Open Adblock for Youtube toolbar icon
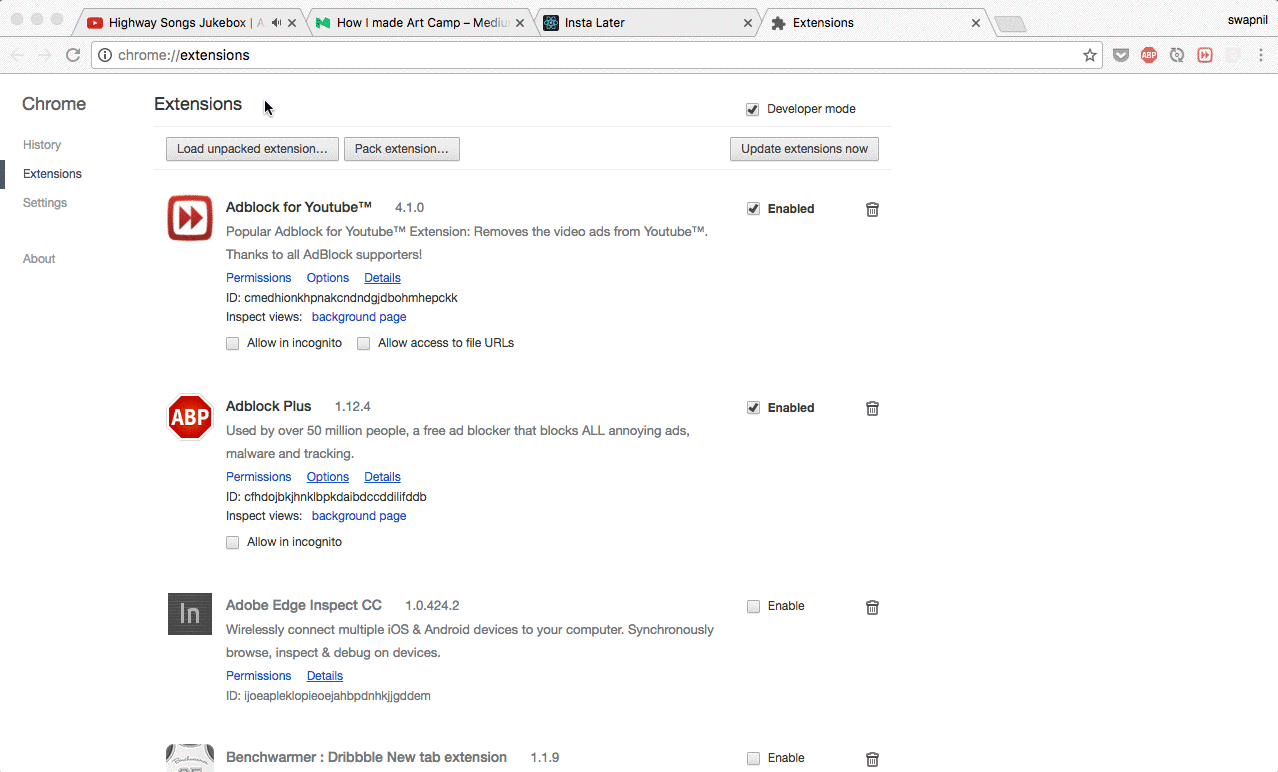 1205,55
